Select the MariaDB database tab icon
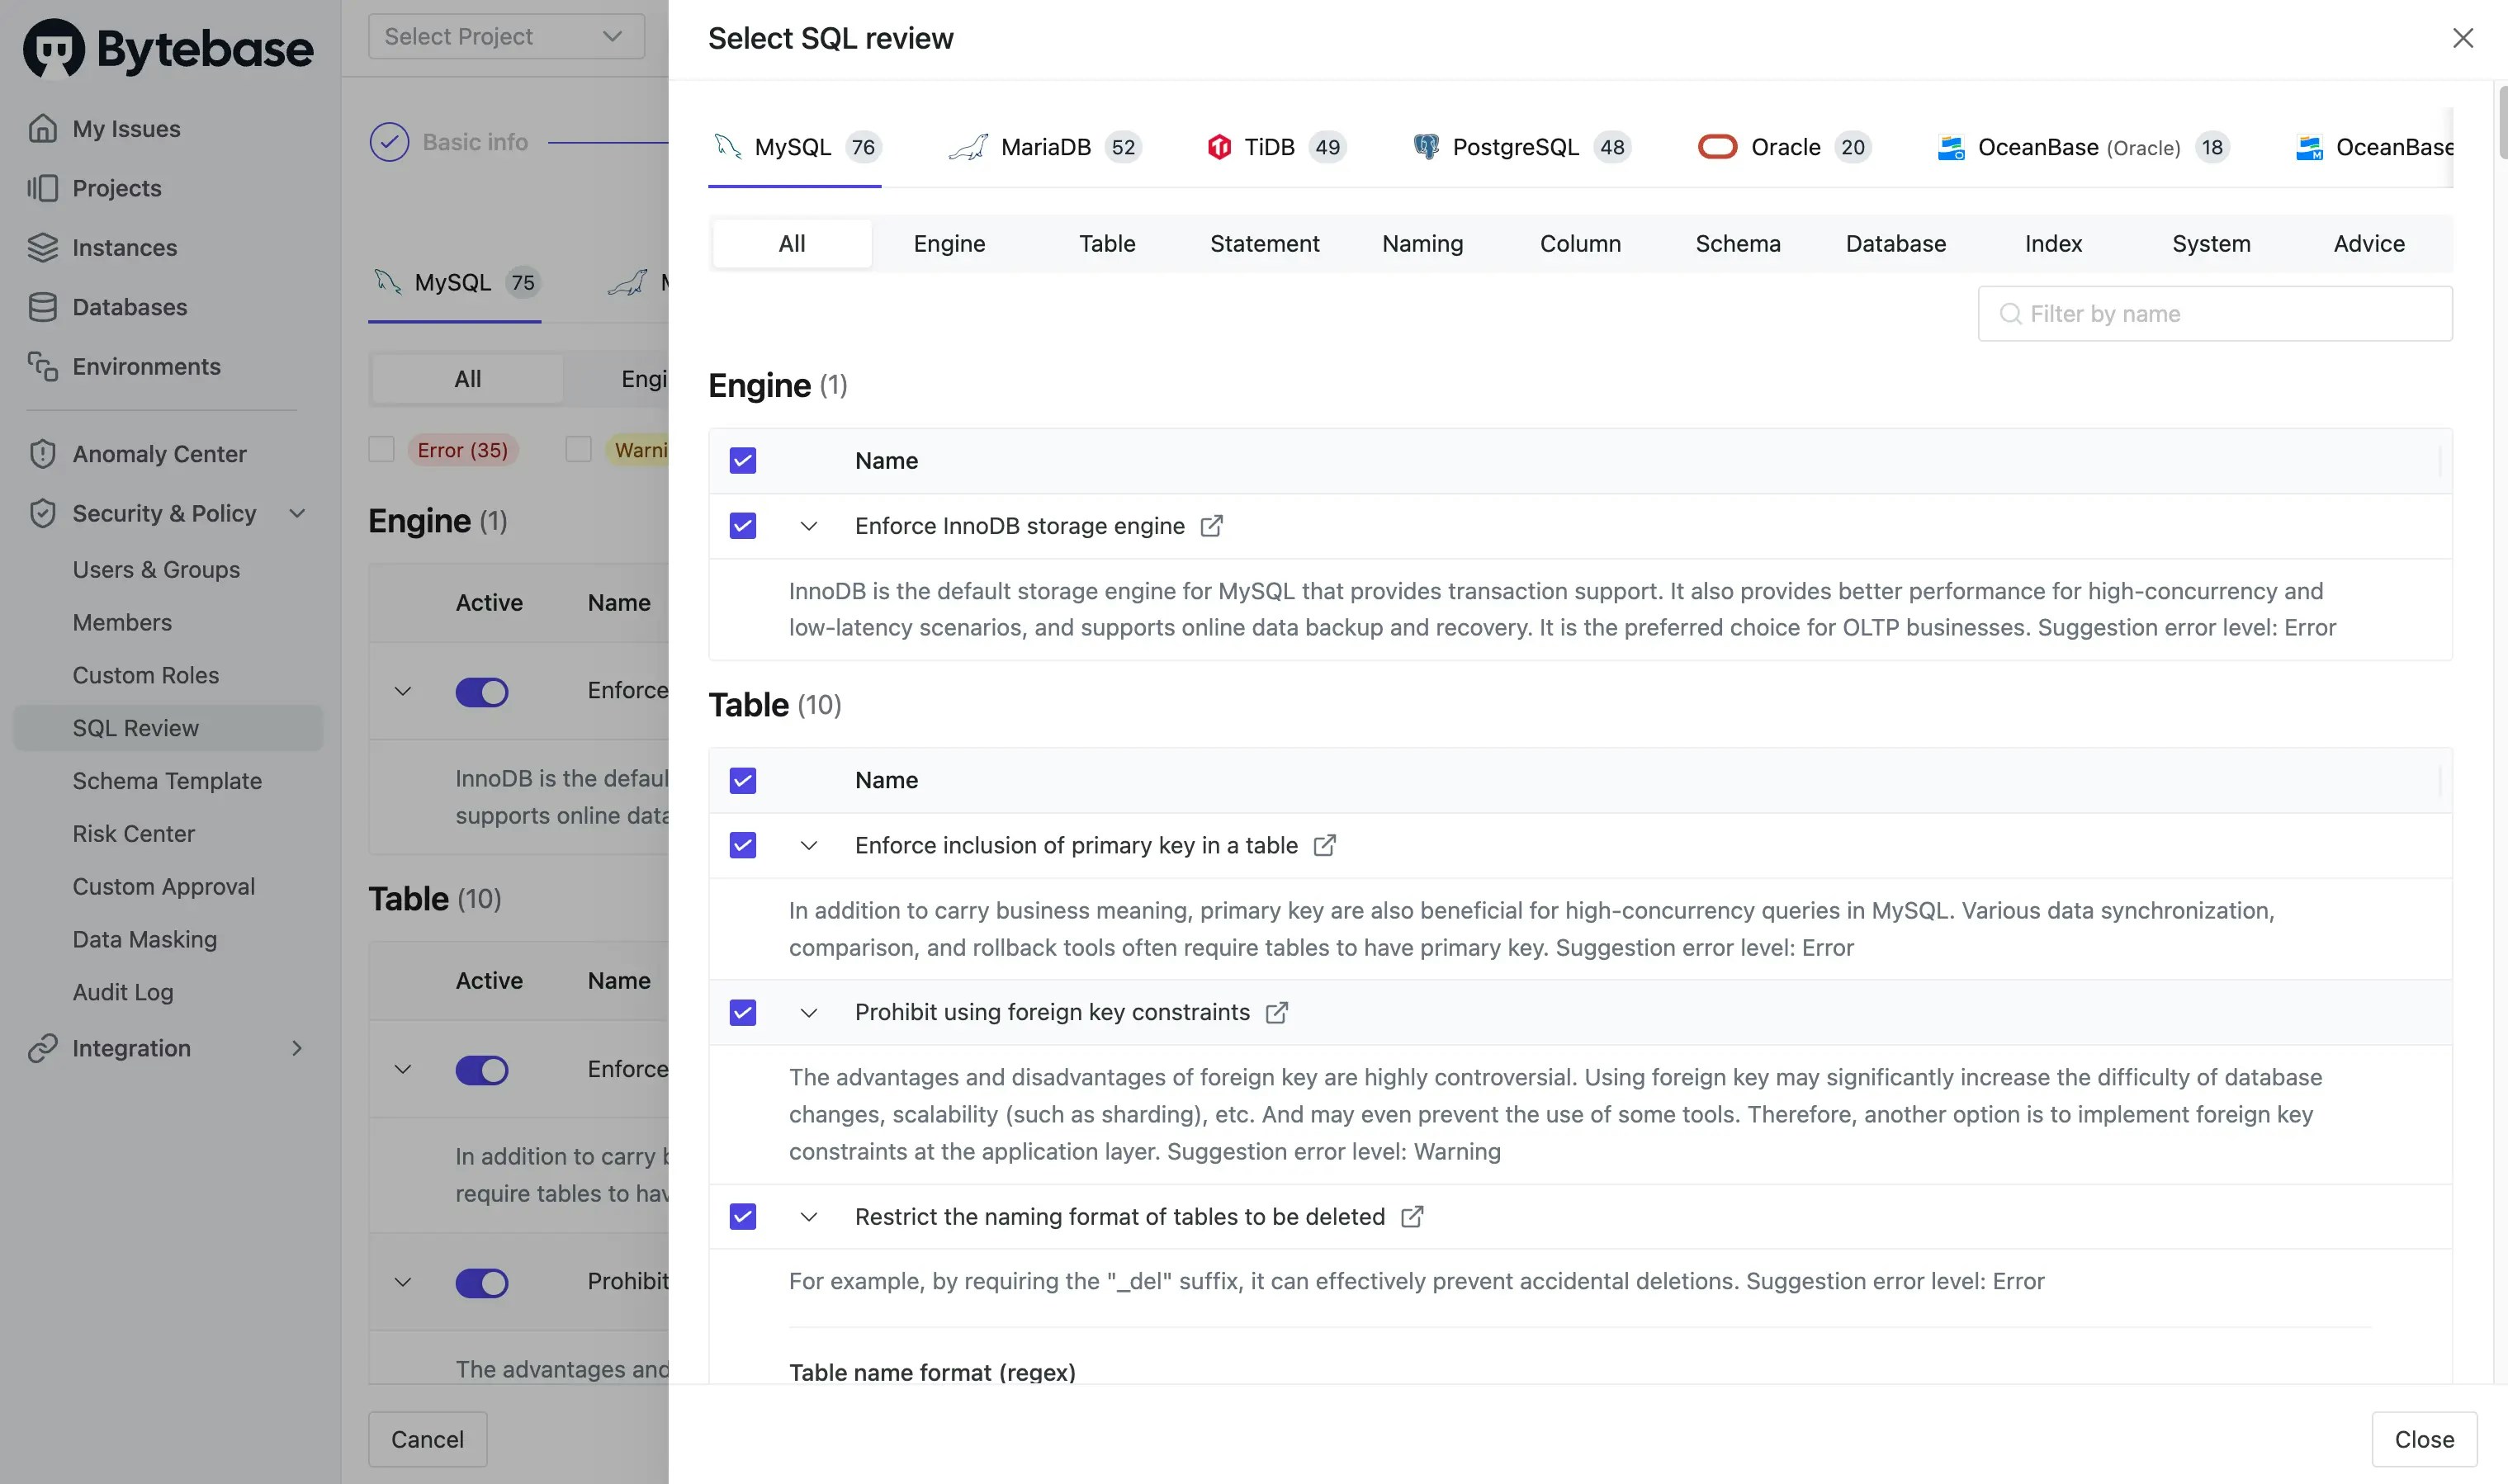 point(967,146)
